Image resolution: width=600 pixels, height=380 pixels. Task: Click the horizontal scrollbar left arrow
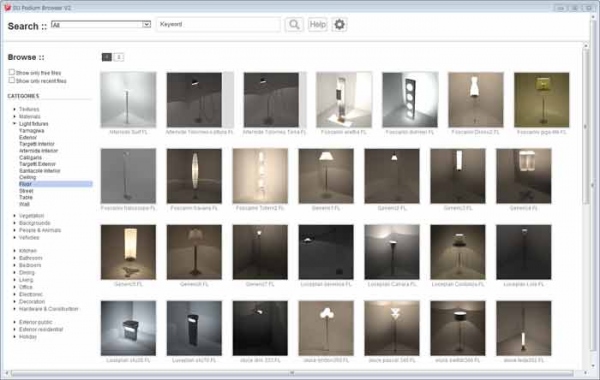(6, 373)
